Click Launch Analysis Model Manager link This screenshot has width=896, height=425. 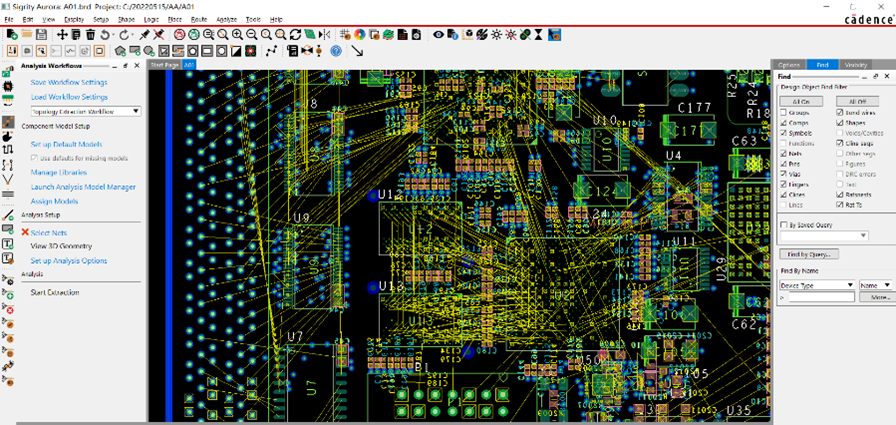[83, 187]
